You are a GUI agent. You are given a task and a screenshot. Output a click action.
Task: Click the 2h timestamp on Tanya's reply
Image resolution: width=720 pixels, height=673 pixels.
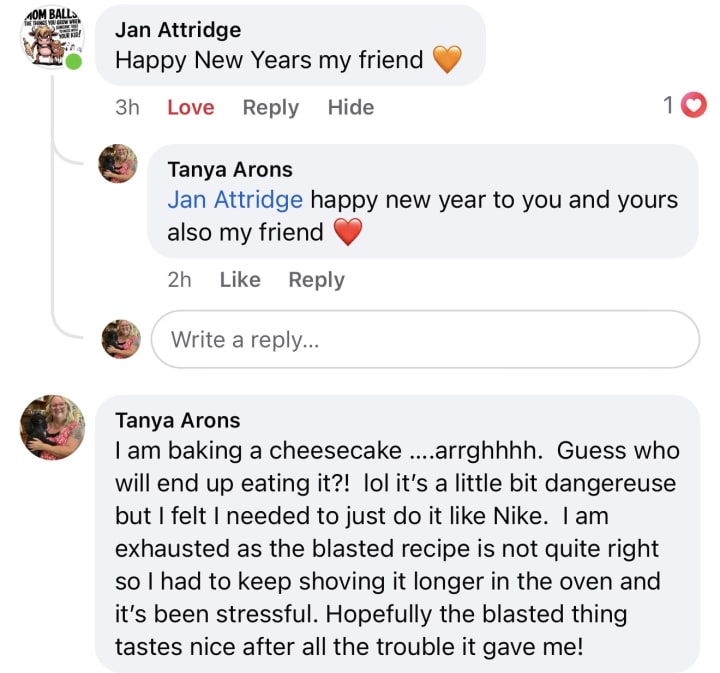point(179,280)
